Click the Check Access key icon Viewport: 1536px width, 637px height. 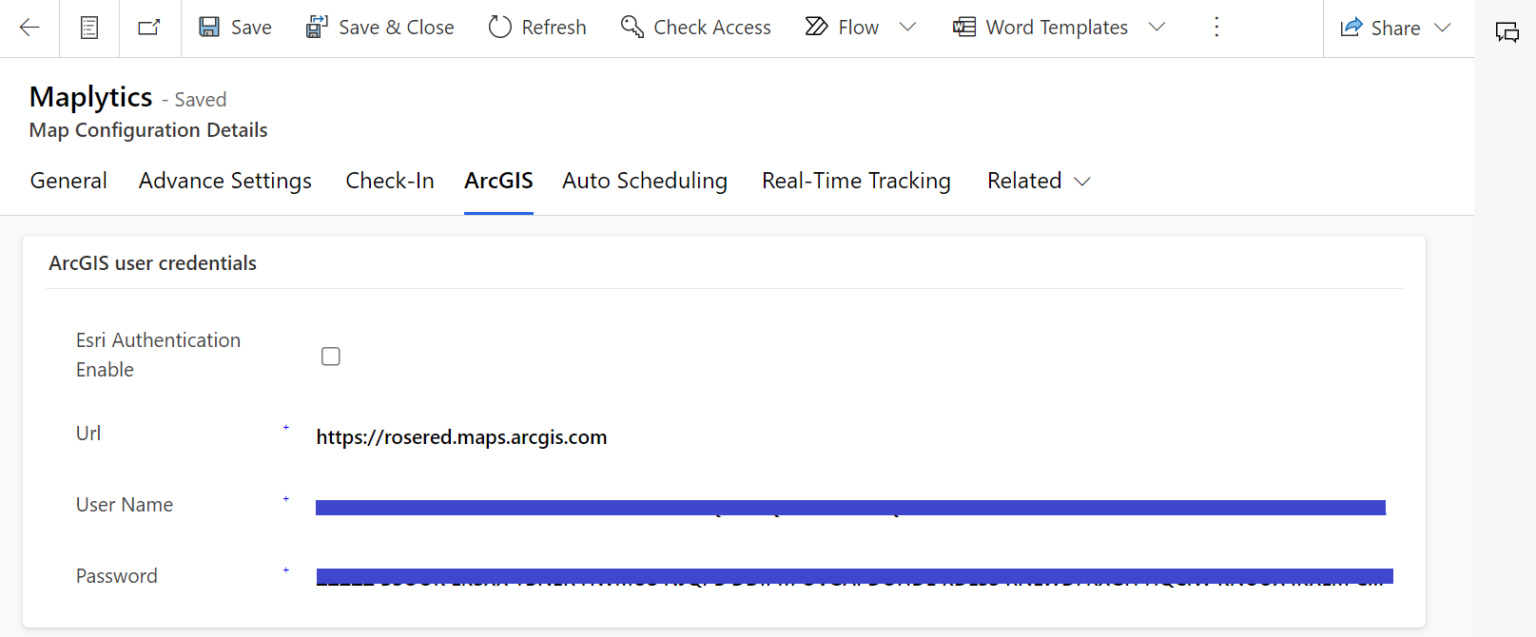click(632, 27)
